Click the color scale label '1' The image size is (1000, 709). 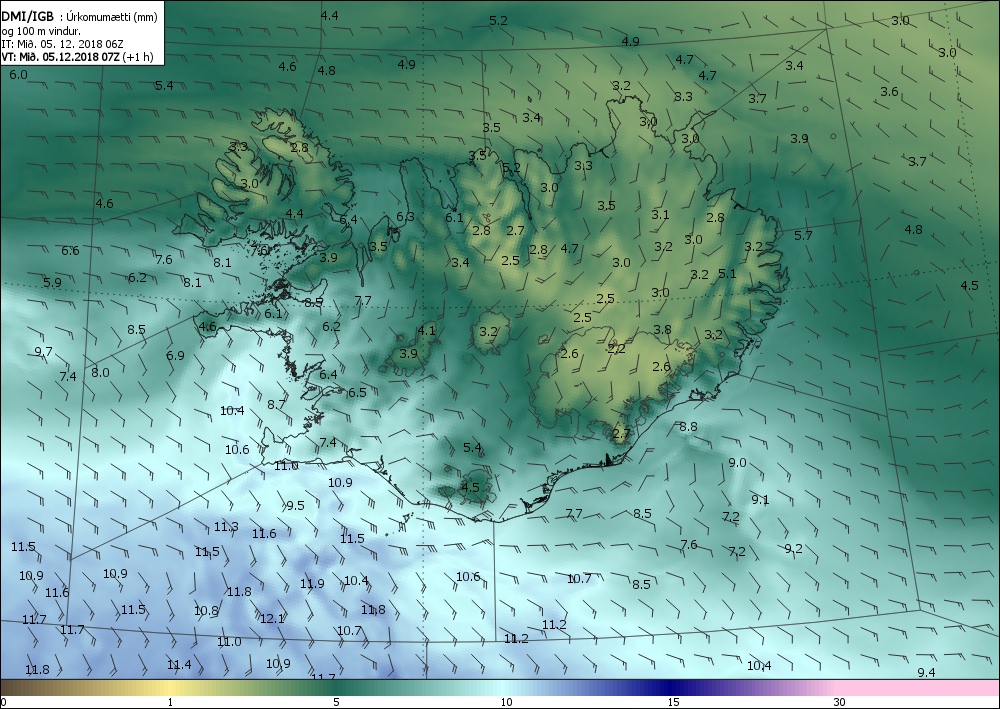(170, 703)
